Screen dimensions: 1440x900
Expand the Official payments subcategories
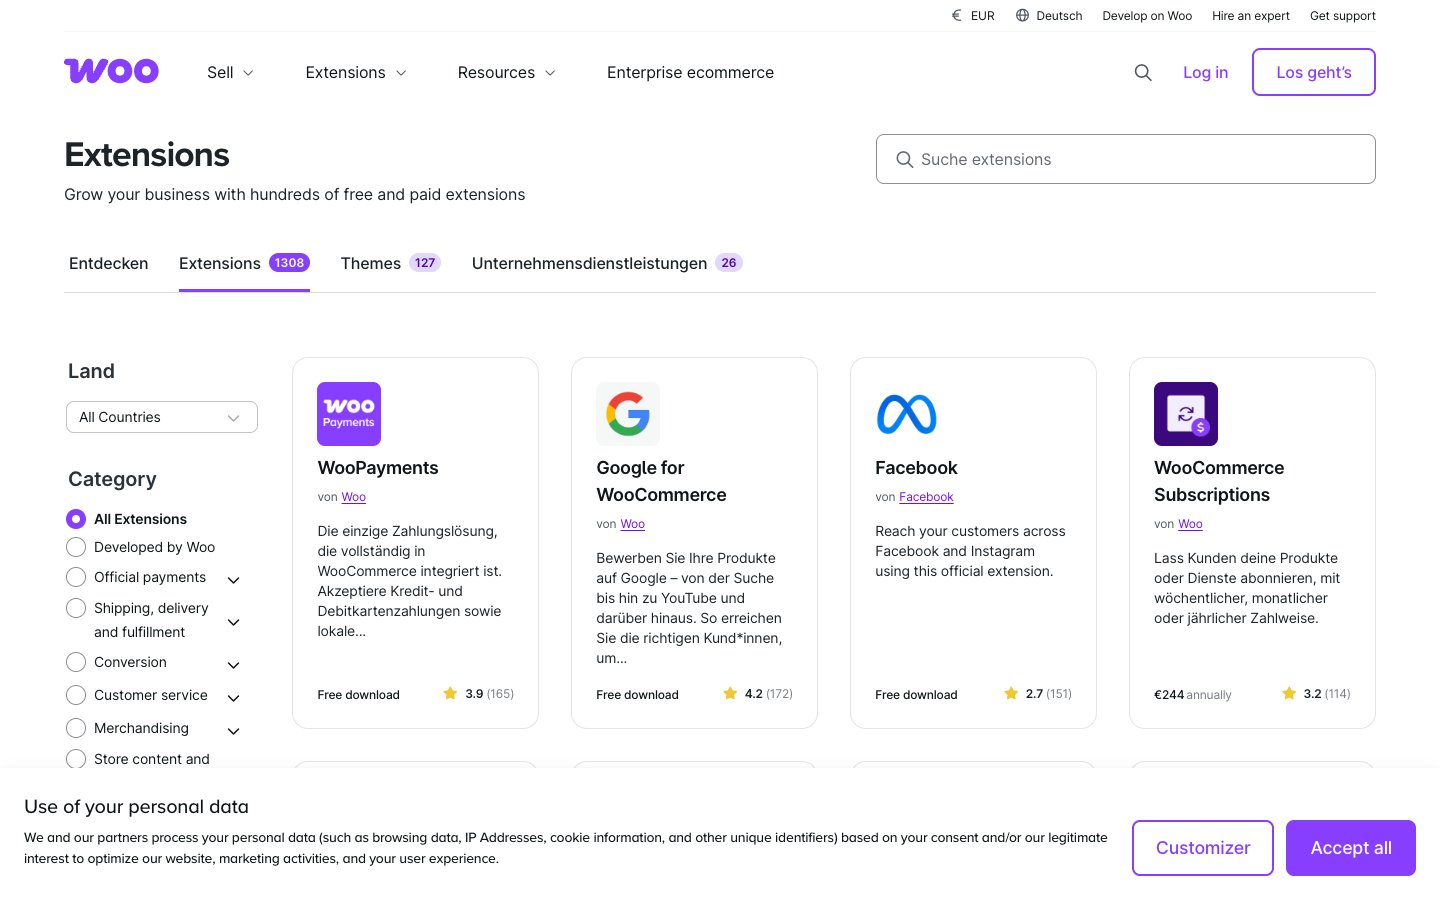tap(234, 580)
